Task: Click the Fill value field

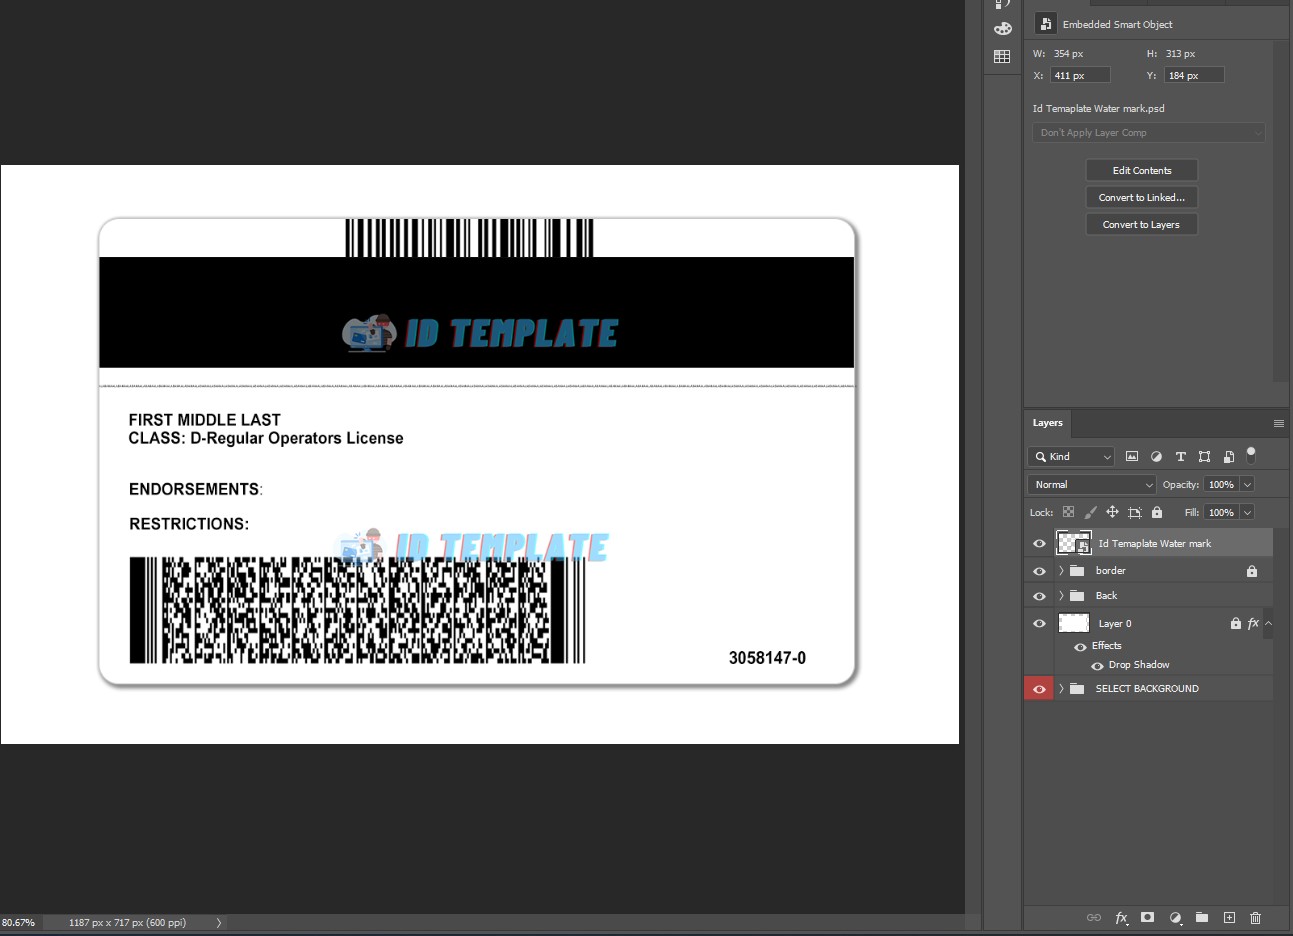Action: pos(1222,513)
